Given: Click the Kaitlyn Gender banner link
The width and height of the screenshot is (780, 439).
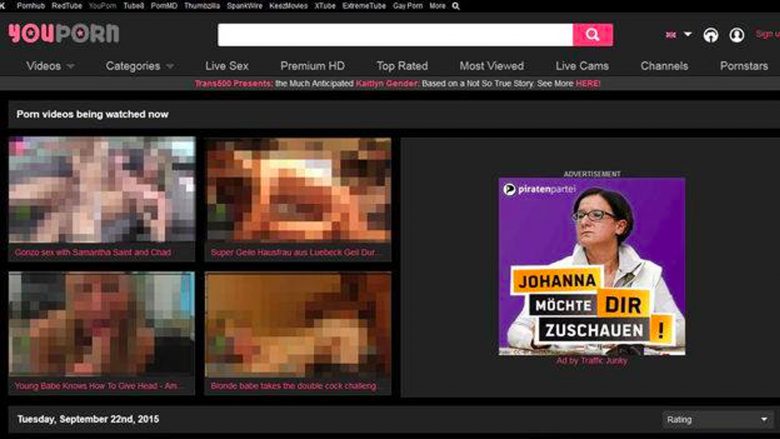Looking at the screenshot, I should coord(388,84).
